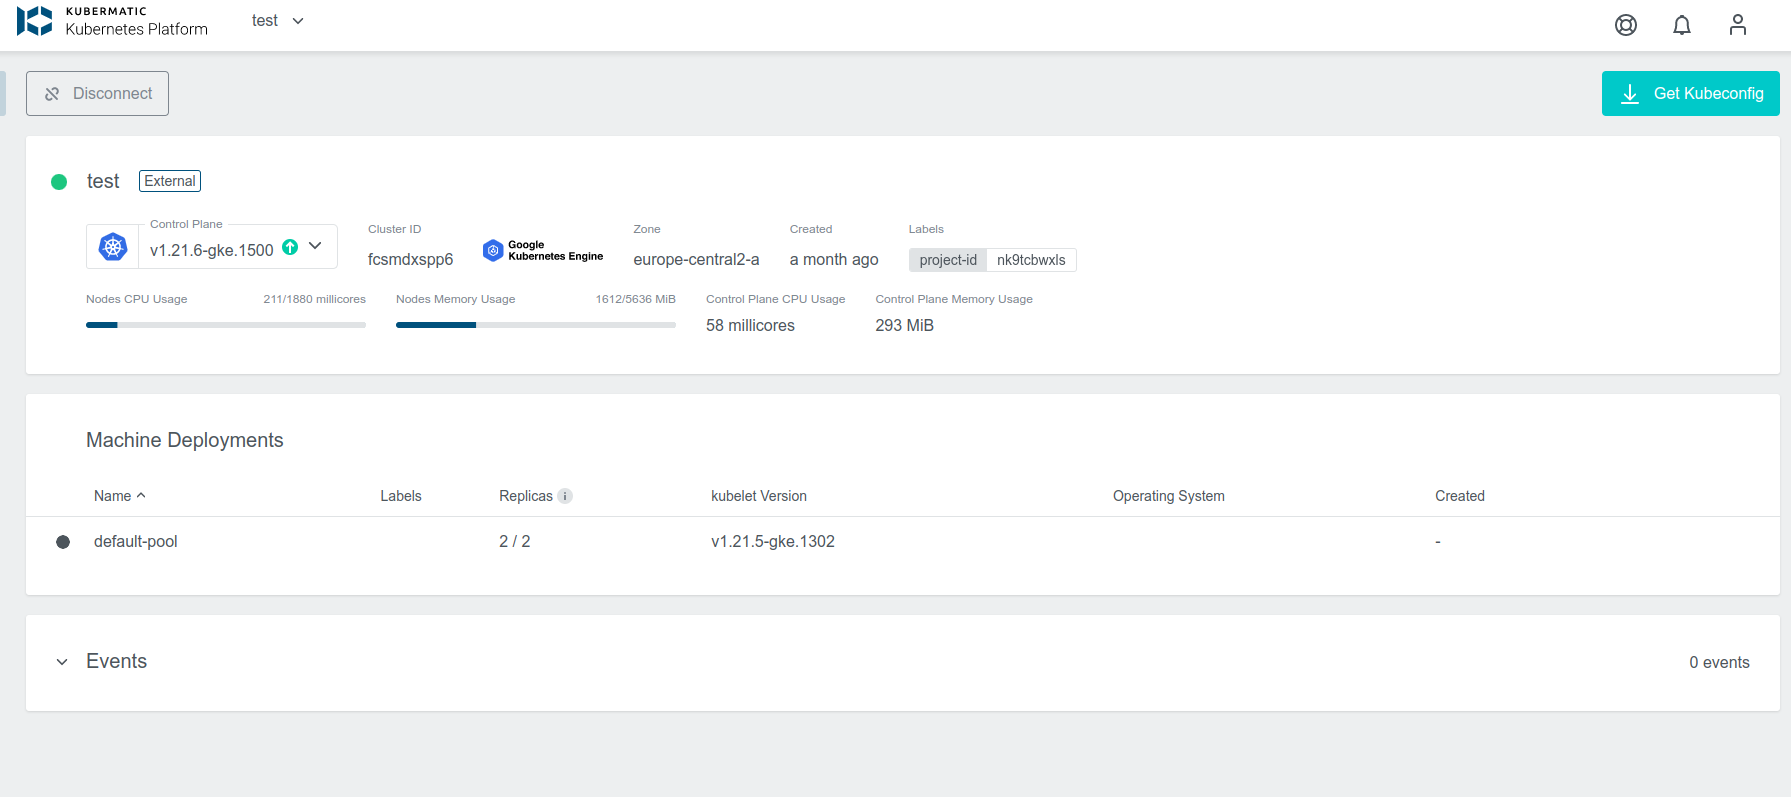
Task: Open the Control Plane version dropdown
Action: pyautogui.click(x=315, y=246)
